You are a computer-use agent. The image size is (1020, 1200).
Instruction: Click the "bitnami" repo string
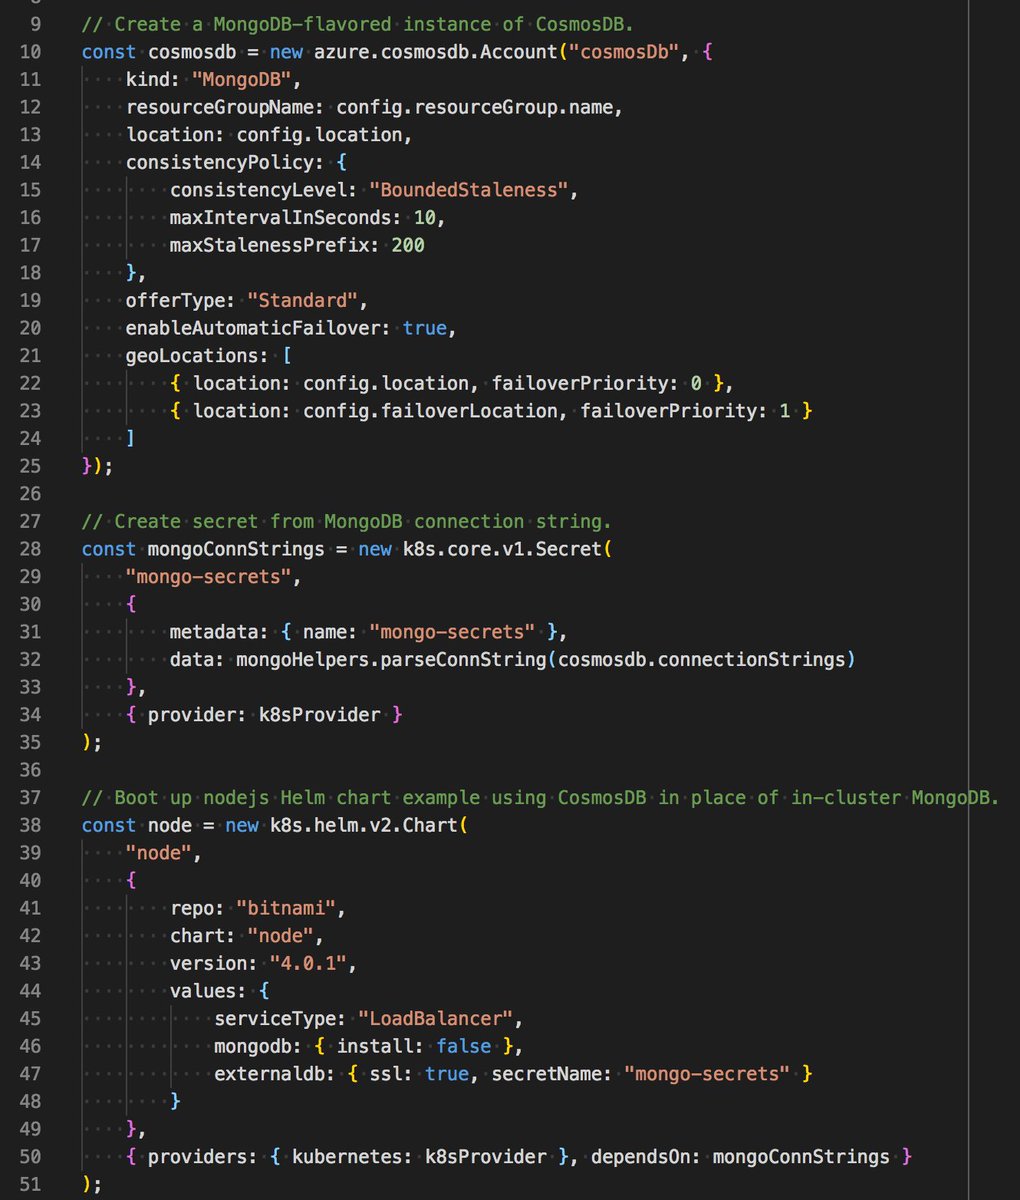click(286, 909)
